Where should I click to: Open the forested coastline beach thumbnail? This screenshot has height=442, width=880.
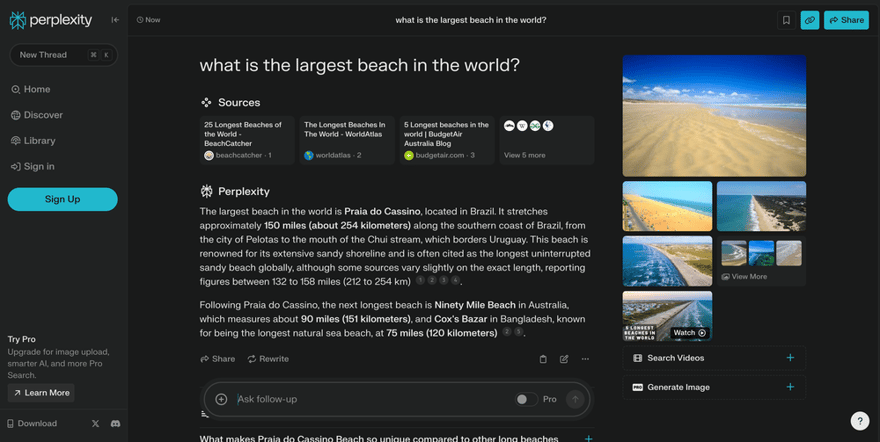point(761,206)
